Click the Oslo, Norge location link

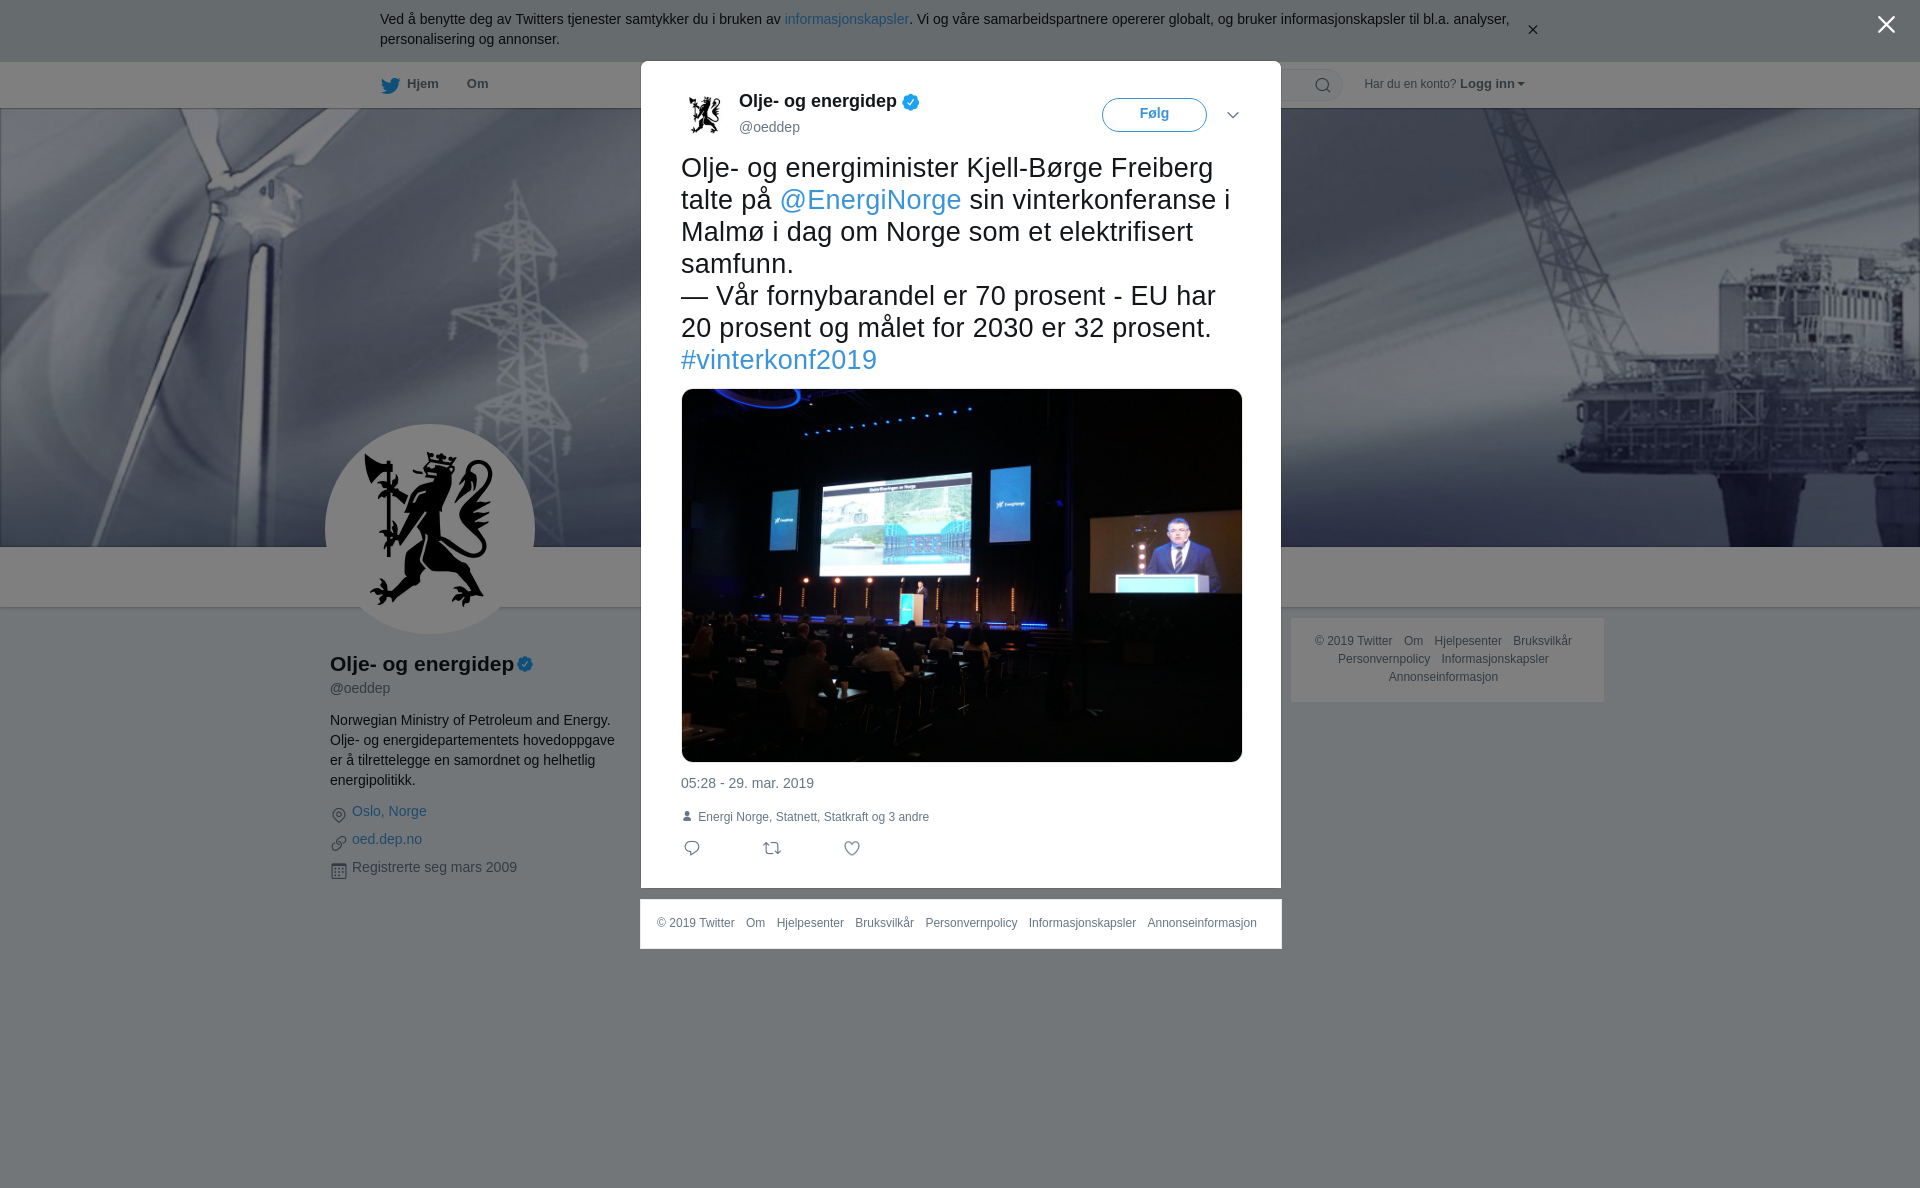(x=389, y=811)
